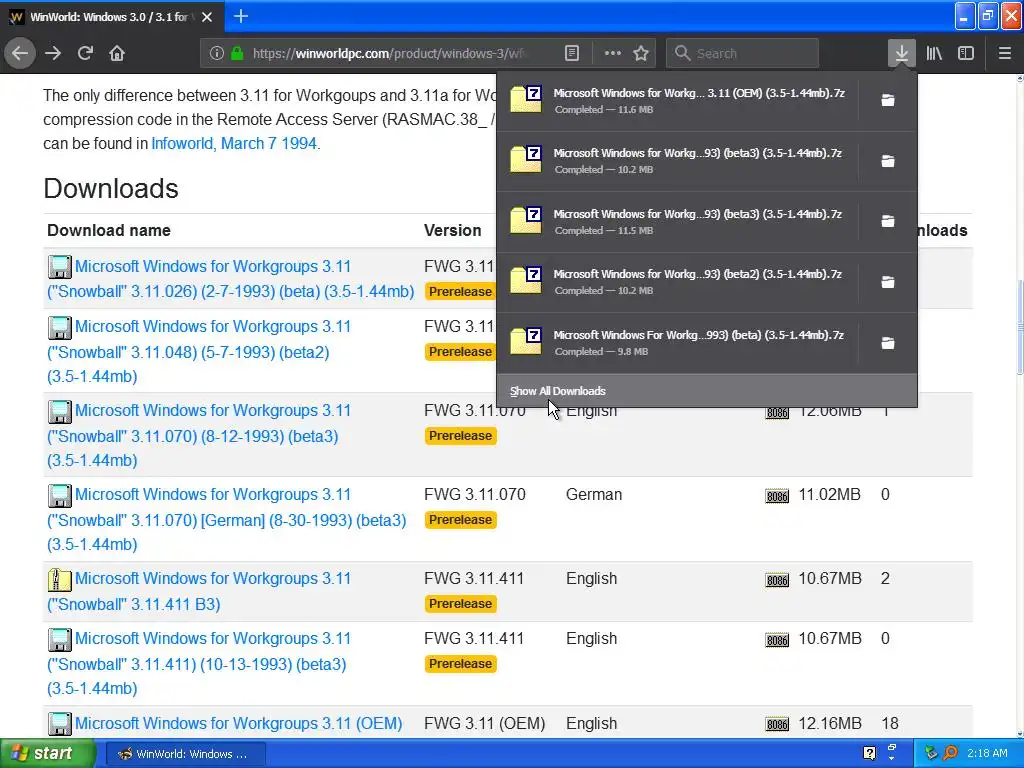
Task: Click the Download name column header
Action: point(109,230)
